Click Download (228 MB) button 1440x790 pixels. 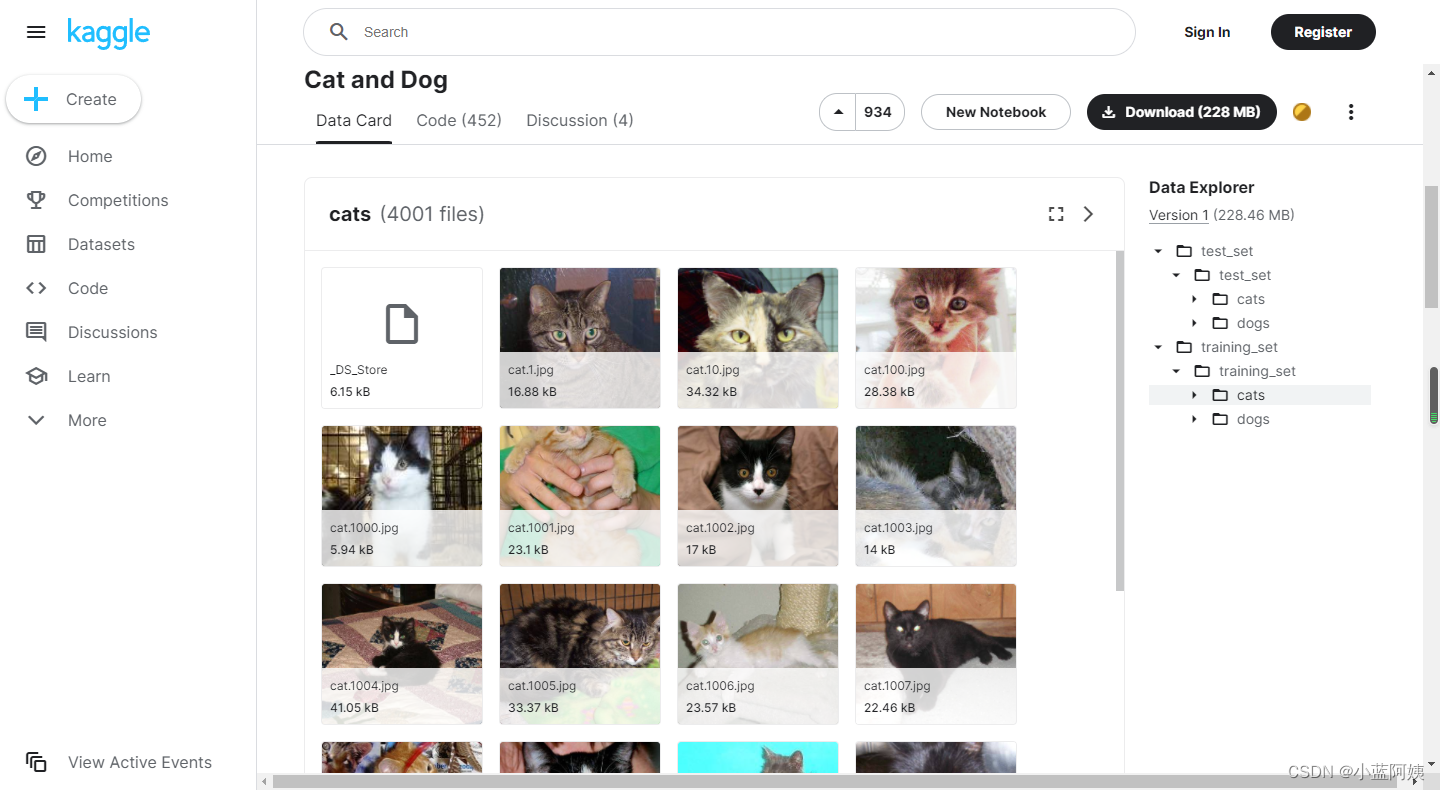point(1182,112)
